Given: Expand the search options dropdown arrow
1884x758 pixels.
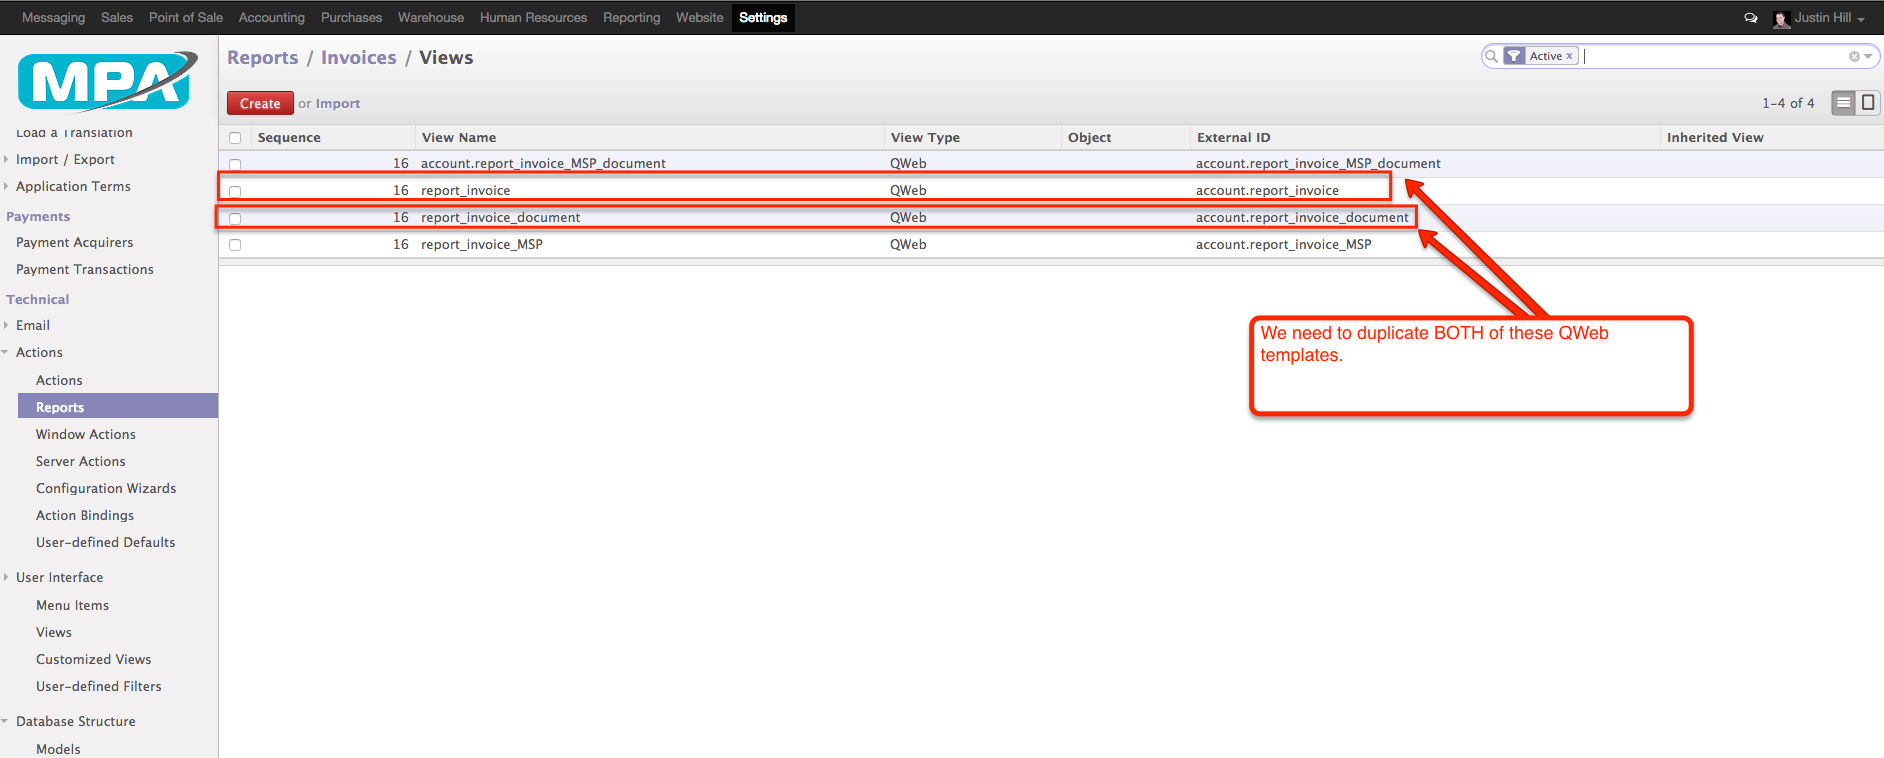Looking at the screenshot, I should click(1868, 57).
